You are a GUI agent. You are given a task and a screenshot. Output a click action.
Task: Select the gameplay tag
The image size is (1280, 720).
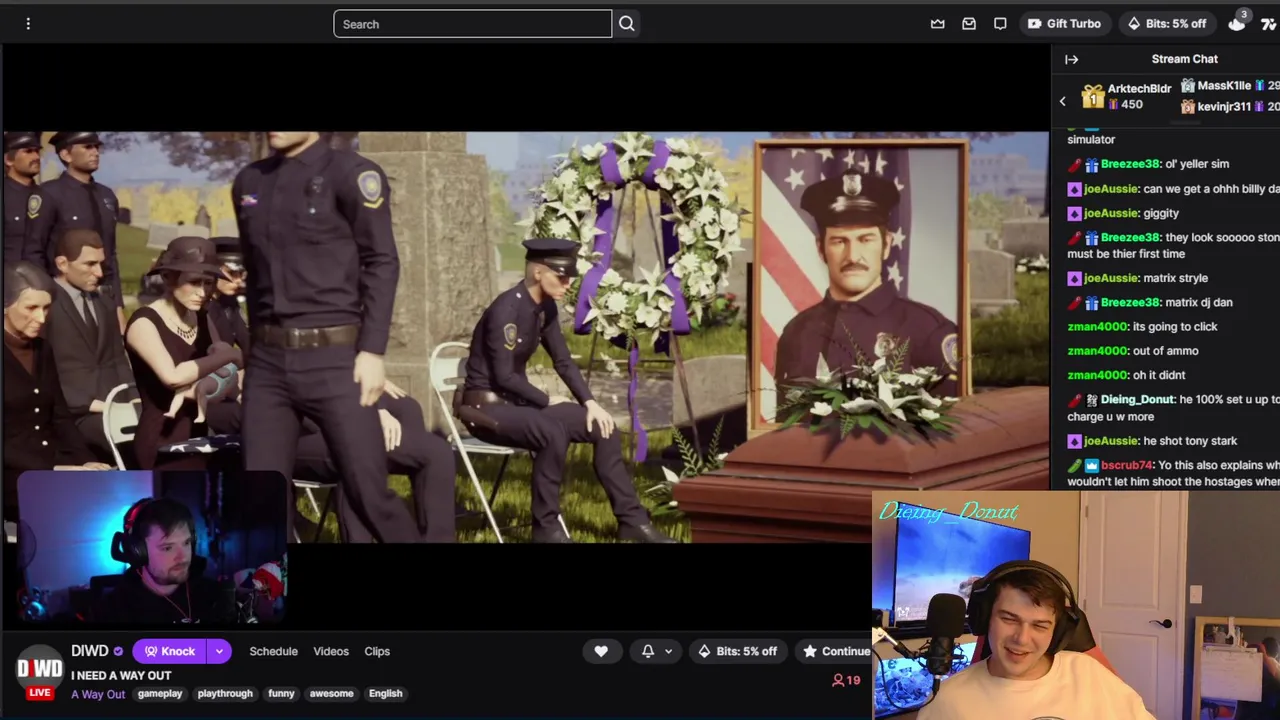point(160,694)
